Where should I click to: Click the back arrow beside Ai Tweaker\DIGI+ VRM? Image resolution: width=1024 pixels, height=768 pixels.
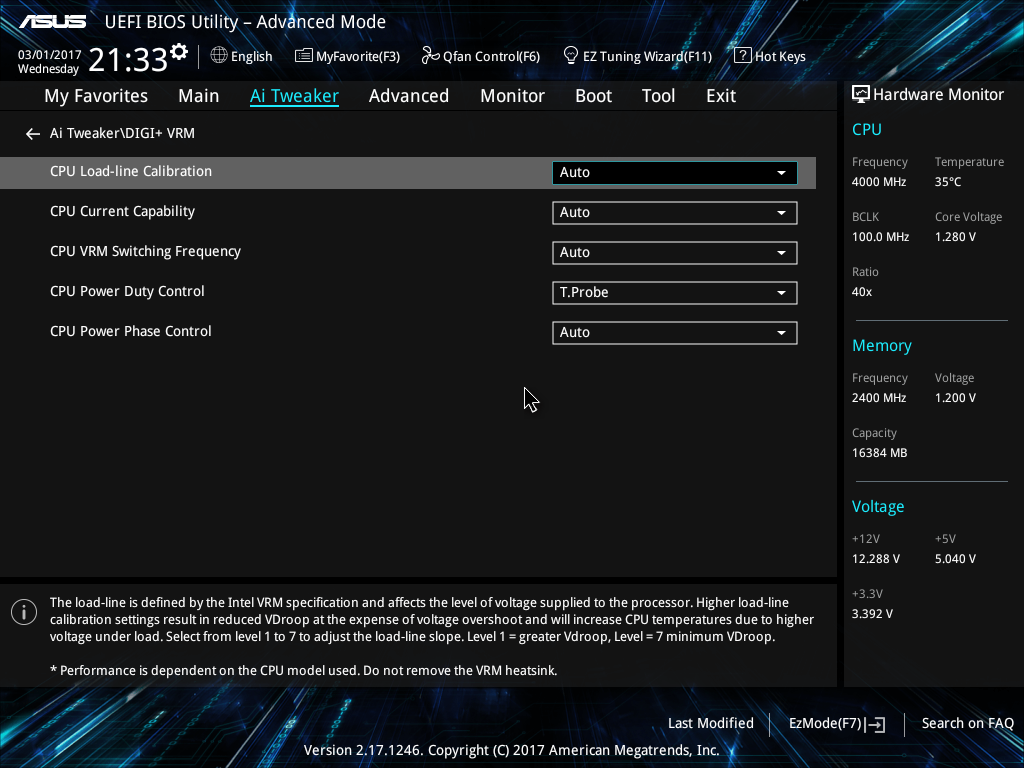point(33,134)
